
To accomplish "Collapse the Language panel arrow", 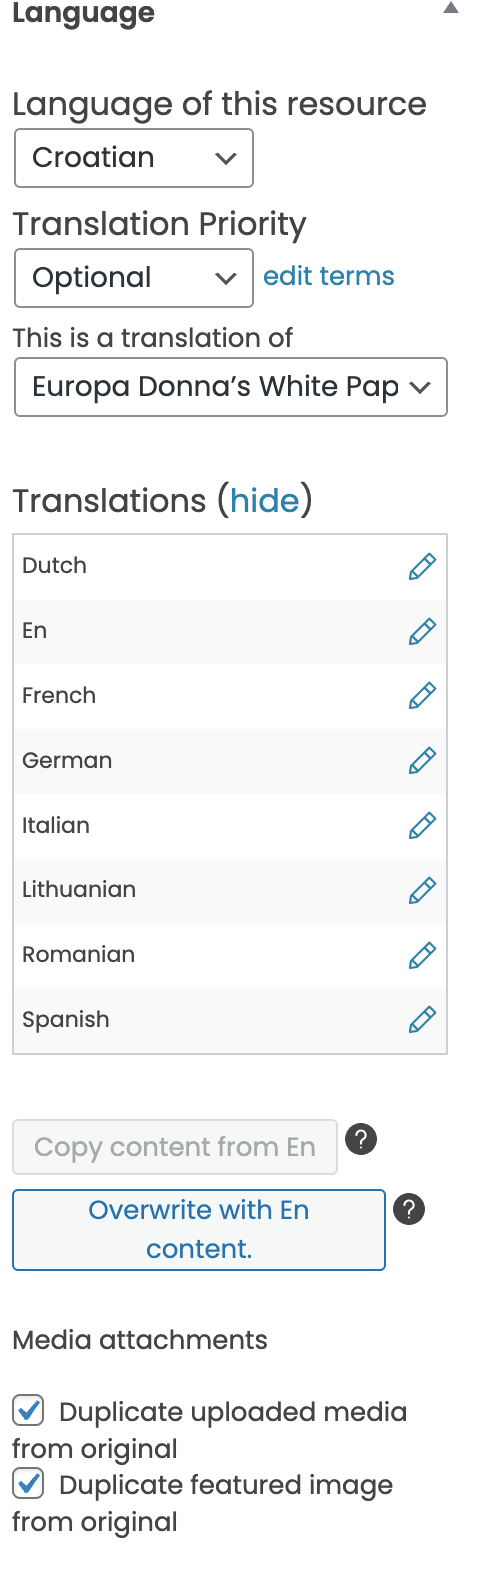I will tap(451, 8).
